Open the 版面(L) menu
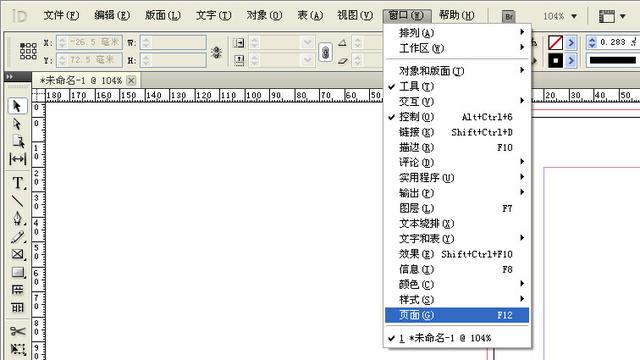The height and width of the screenshot is (360, 640). point(162,16)
